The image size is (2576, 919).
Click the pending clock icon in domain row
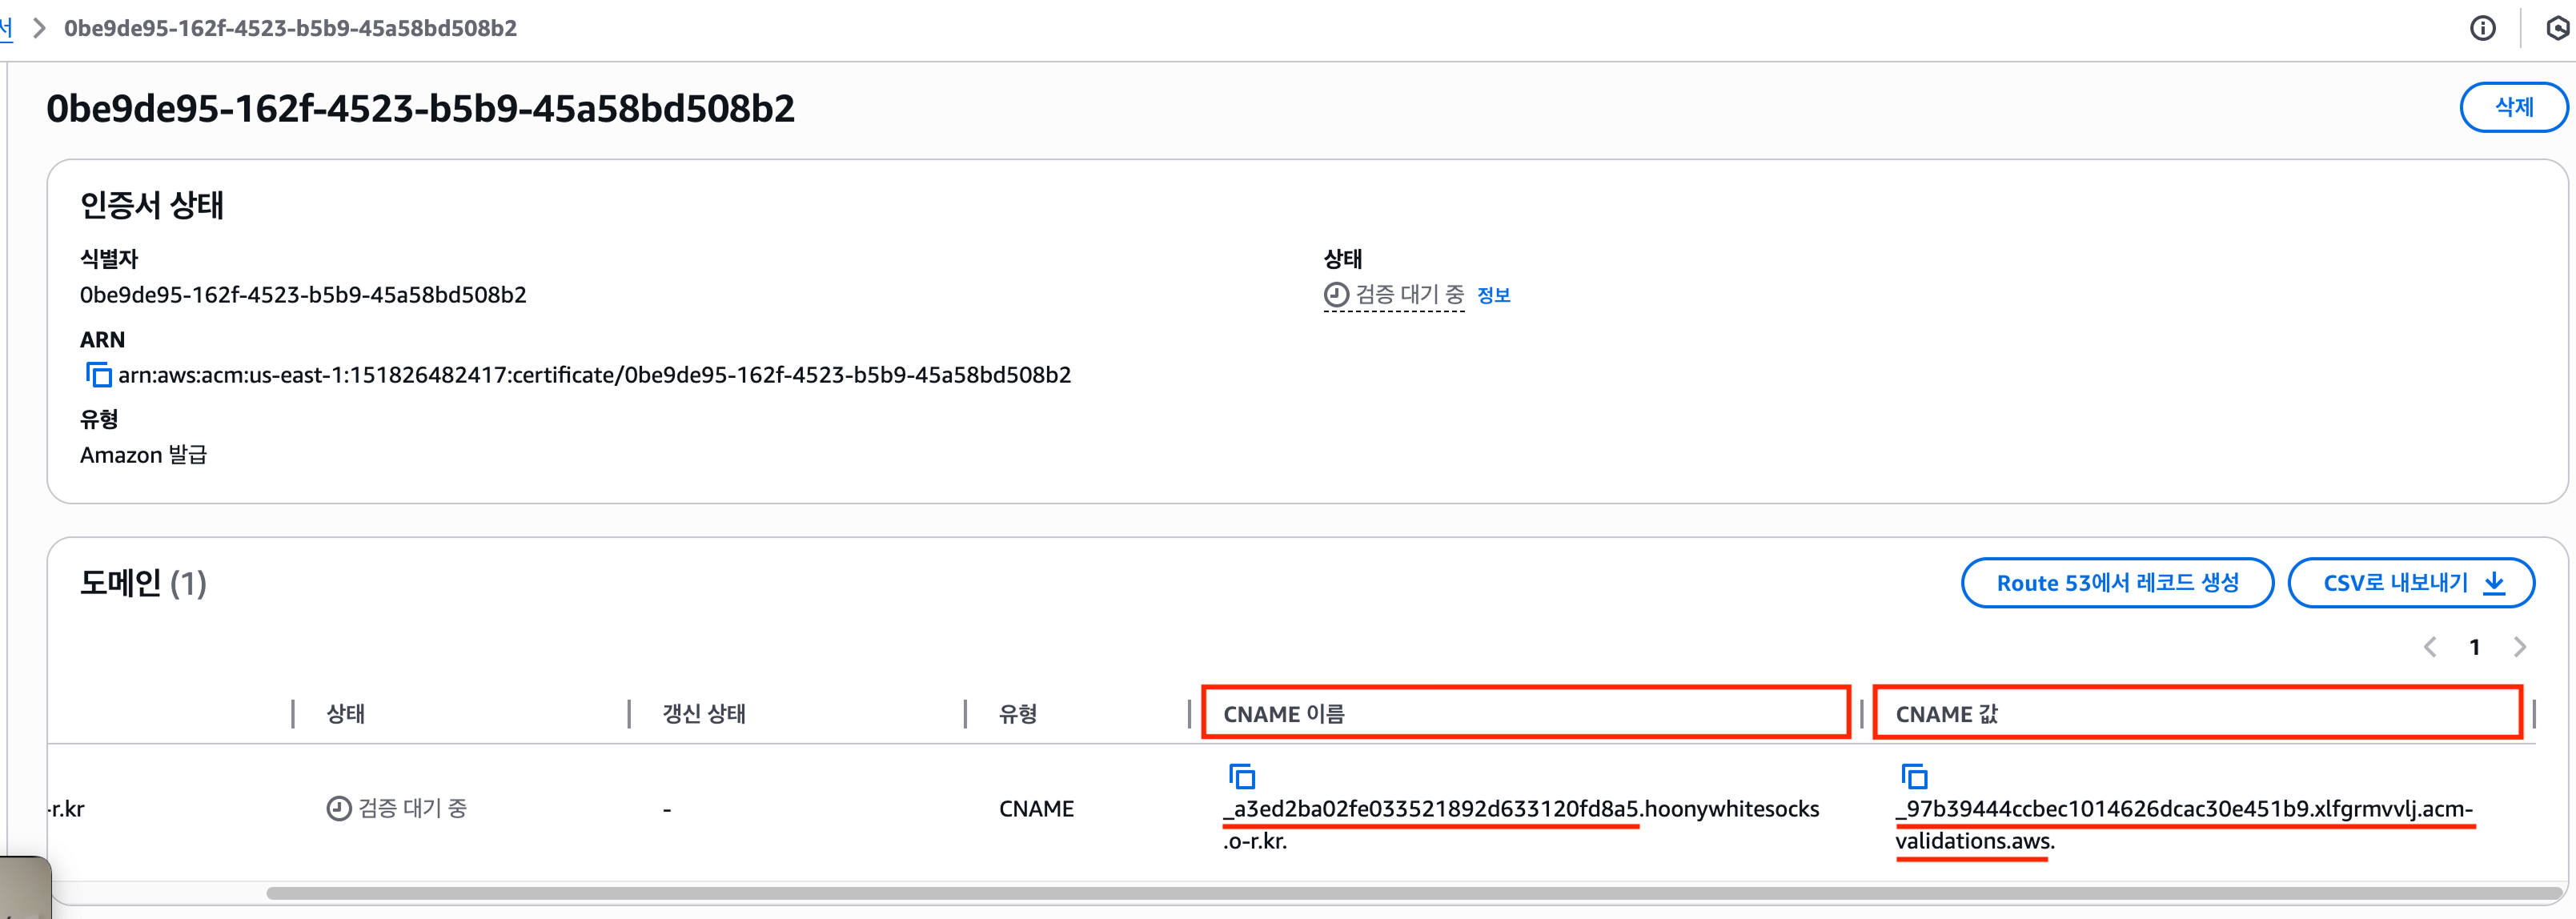pos(339,808)
